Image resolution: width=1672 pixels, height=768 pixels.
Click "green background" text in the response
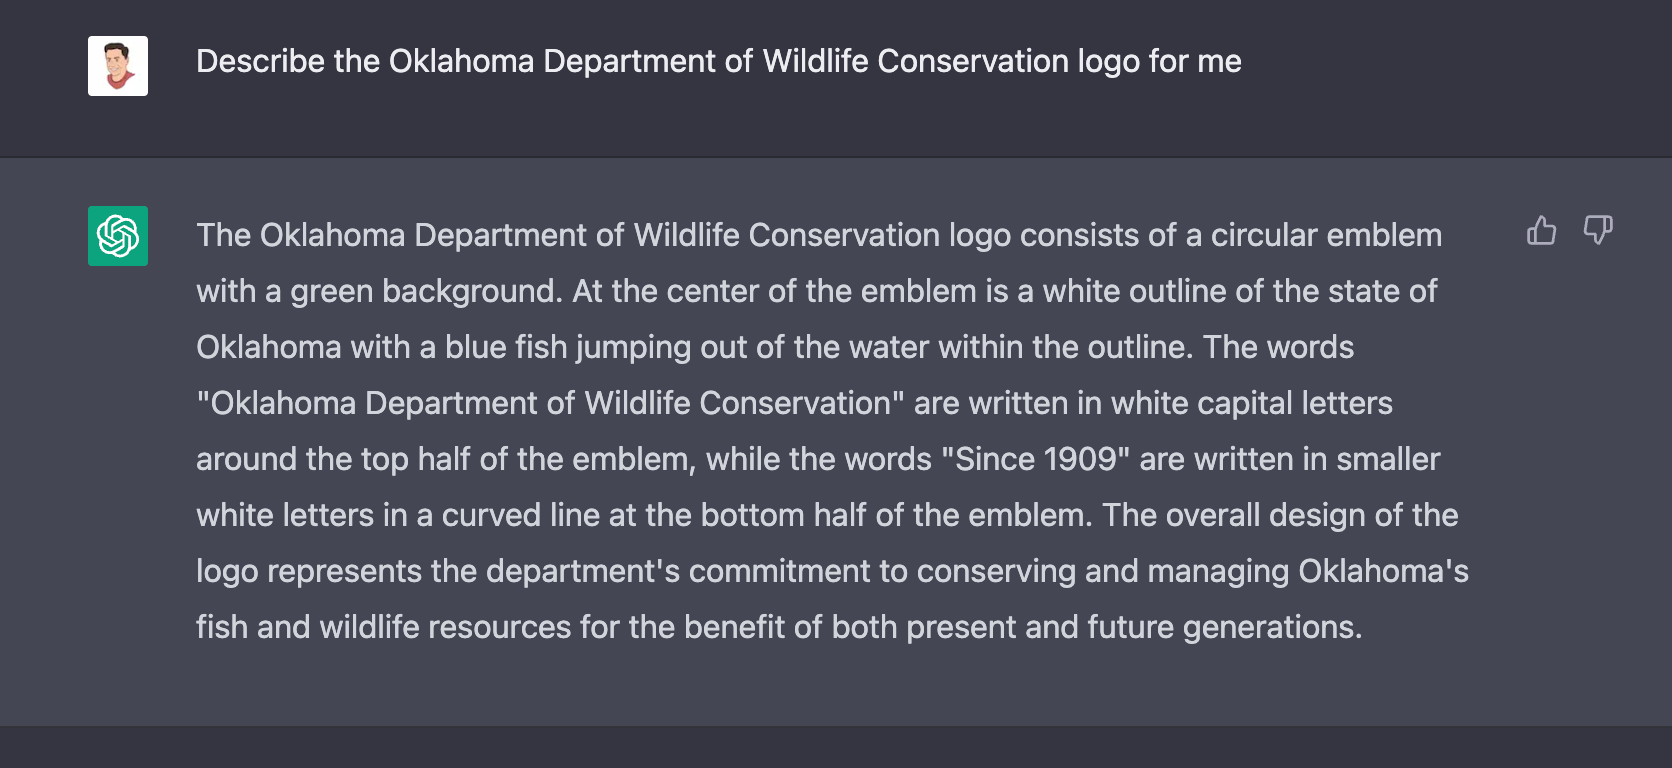point(427,291)
